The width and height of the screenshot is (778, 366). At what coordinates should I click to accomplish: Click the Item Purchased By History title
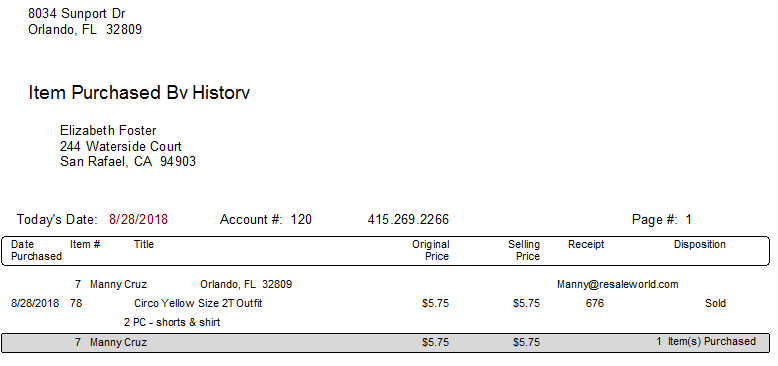coord(139,93)
